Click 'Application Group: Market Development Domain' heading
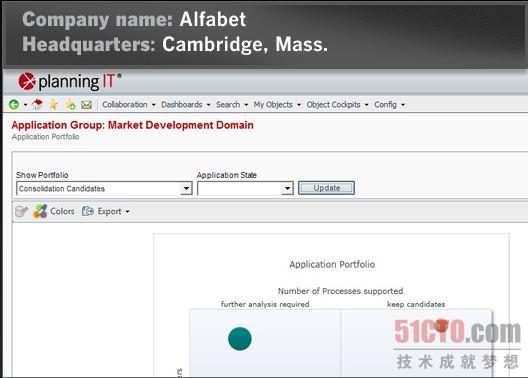Viewport: 528px width, 378px height. [x=132, y=125]
